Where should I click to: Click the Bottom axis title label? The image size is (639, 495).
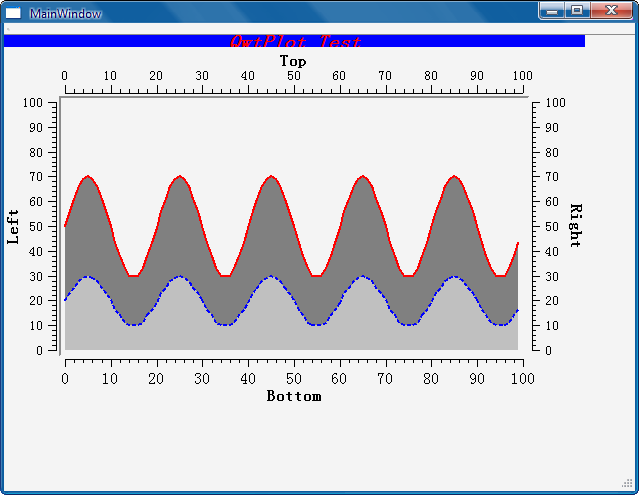tap(294, 396)
